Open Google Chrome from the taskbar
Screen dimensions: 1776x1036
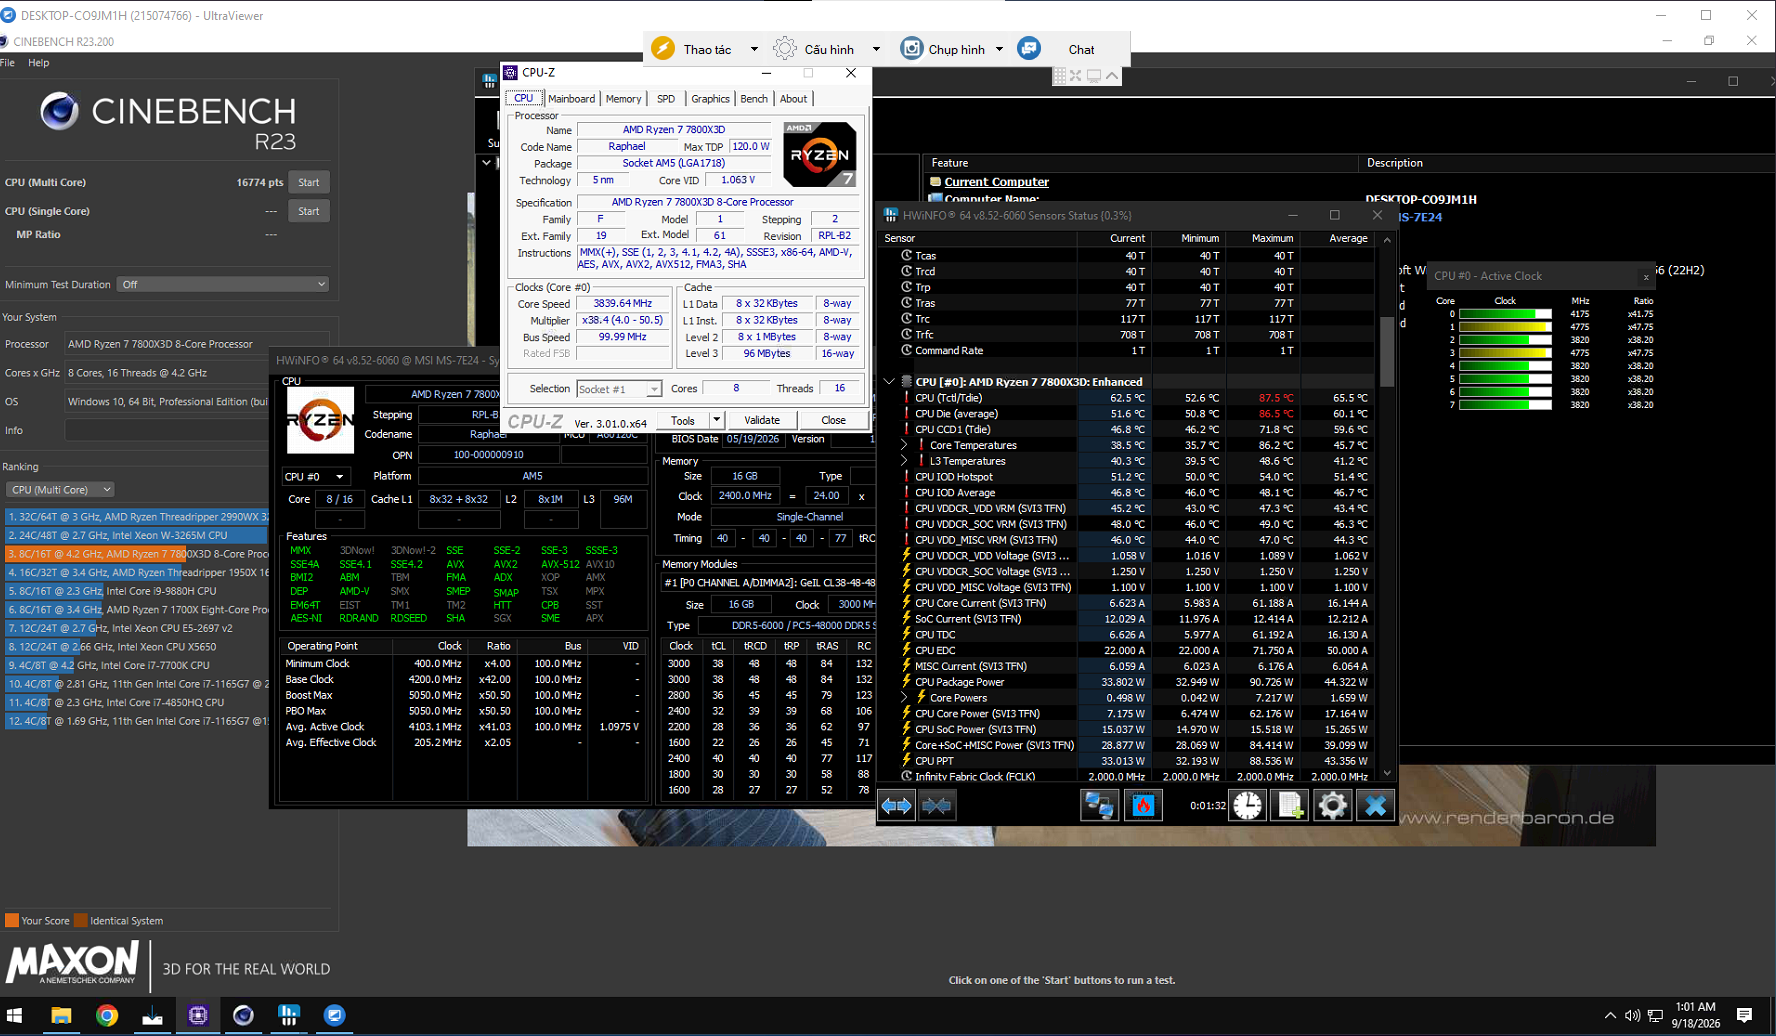point(107,1016)
